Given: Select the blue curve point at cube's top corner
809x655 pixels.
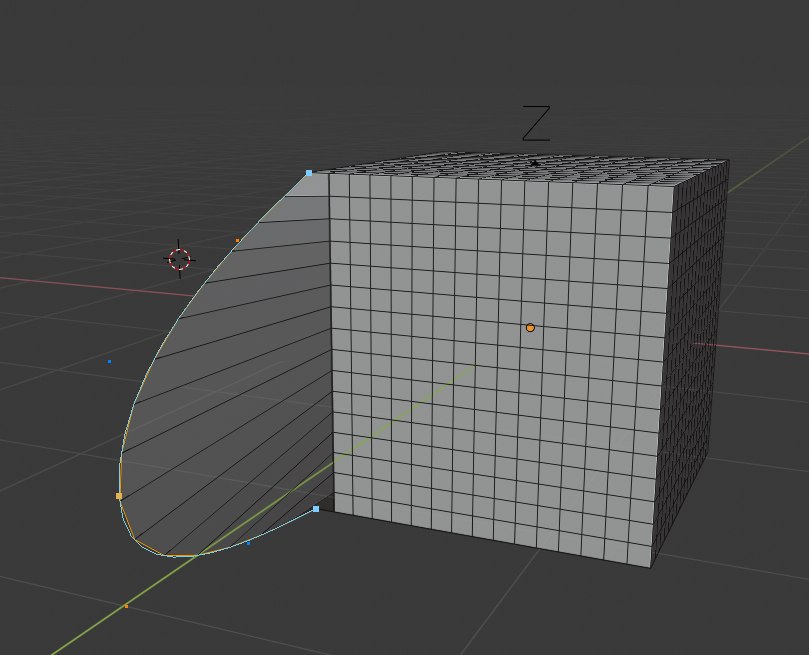Looking at the screenshot, I should click(309, 173).
